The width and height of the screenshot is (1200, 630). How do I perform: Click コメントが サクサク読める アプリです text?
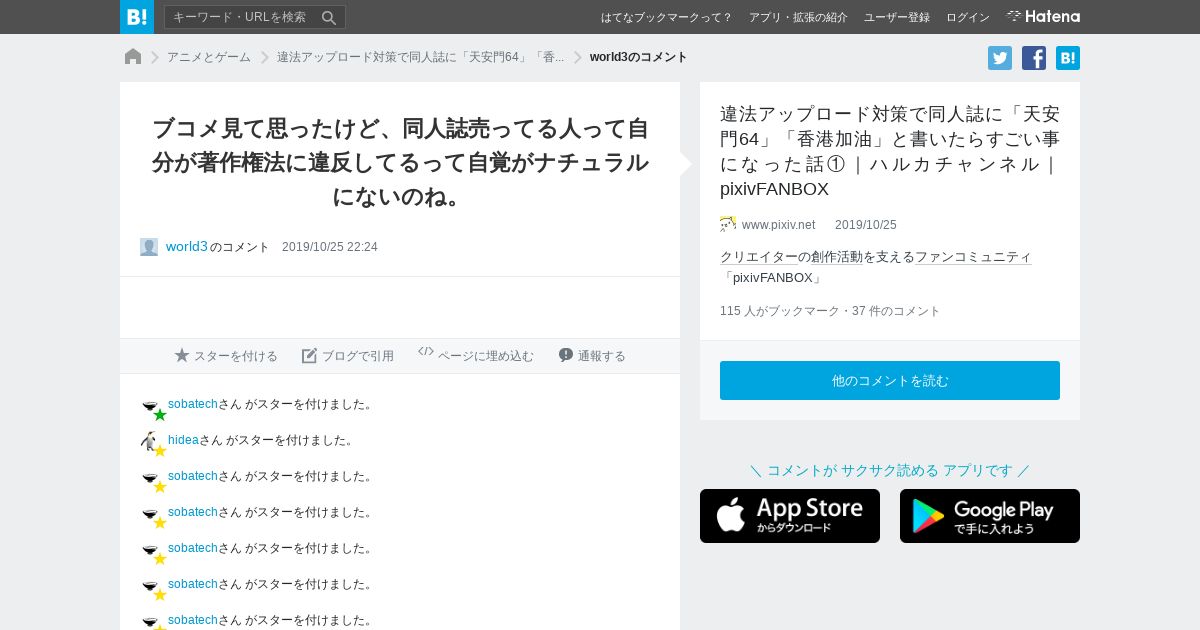click(x=890, y=470)
